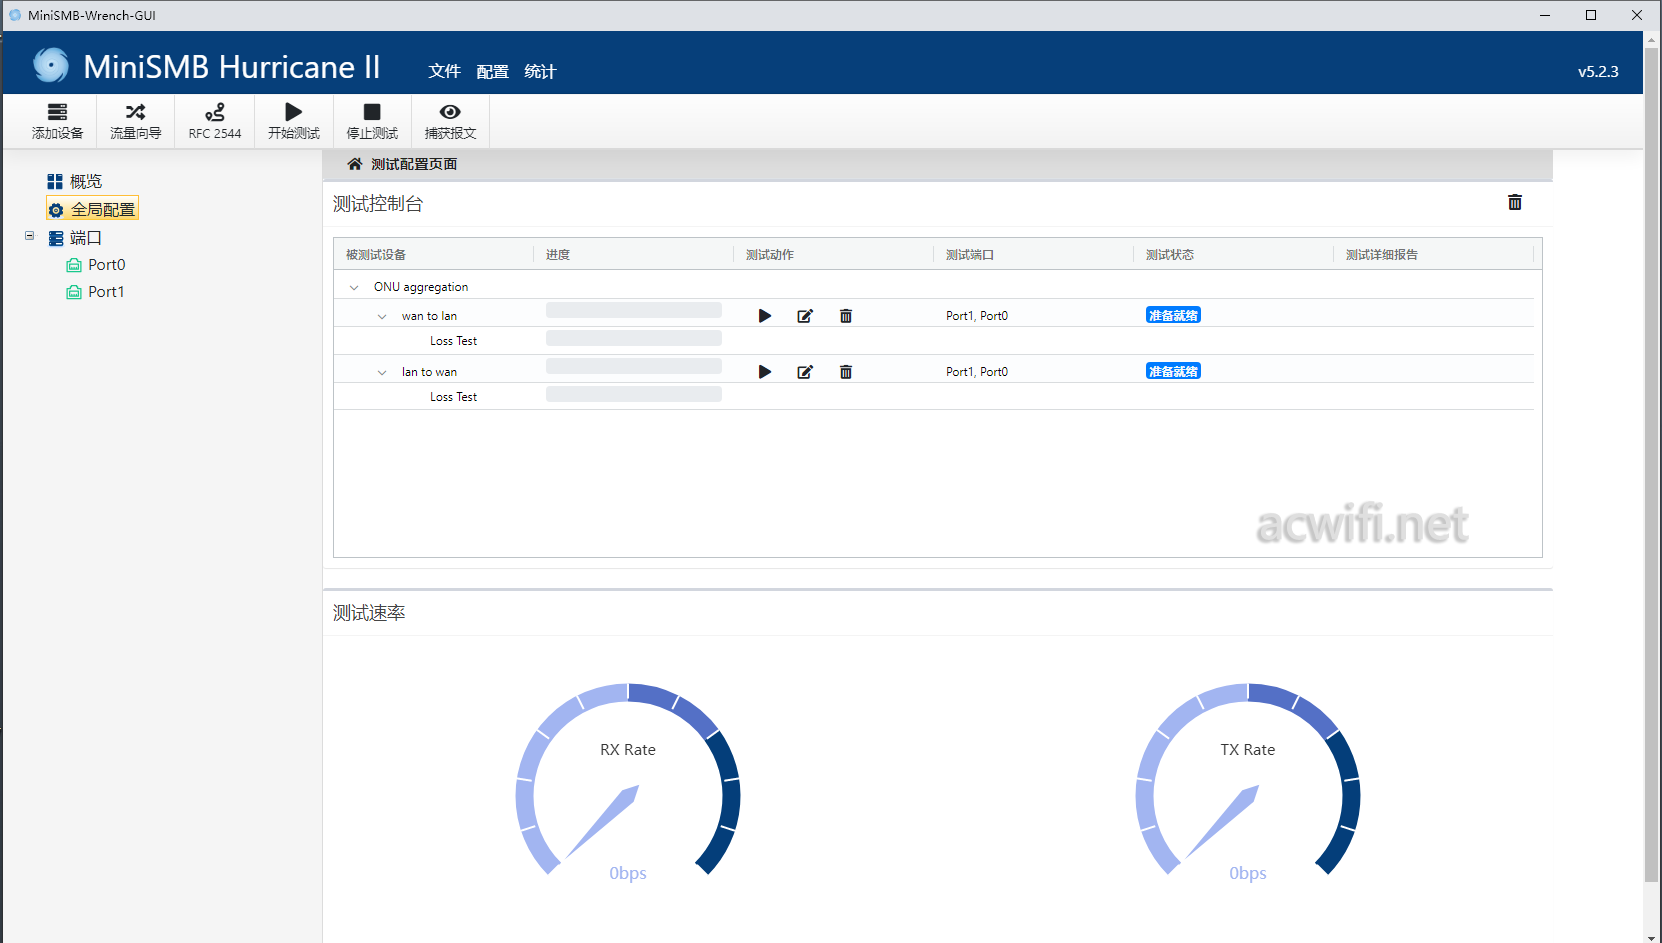Click the progress bar of Loss Test under lan to wan
The width and height of the screenshot is (1662, 943).
tap(634, 394)
